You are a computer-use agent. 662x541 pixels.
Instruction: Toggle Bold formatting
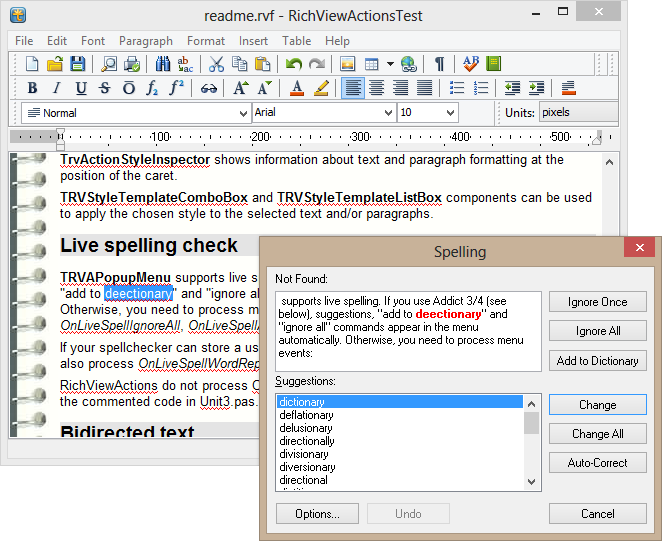(32, 88)
